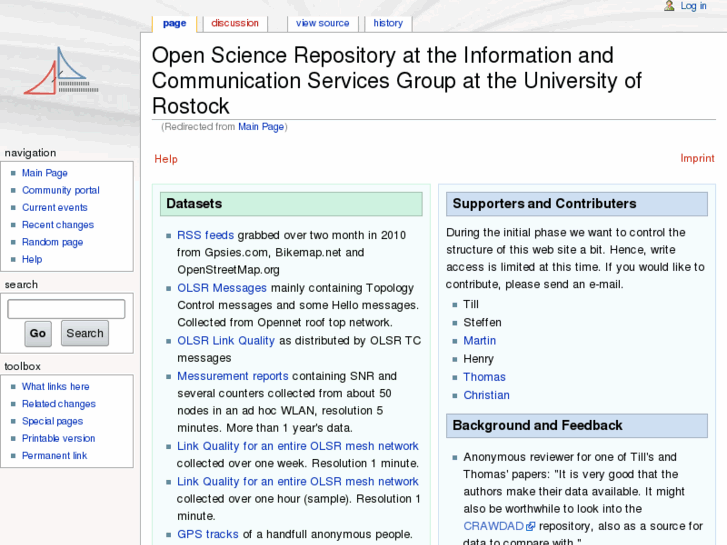Click the user icon beside Log in
The image size is (727, 545).
coord(669,6)
